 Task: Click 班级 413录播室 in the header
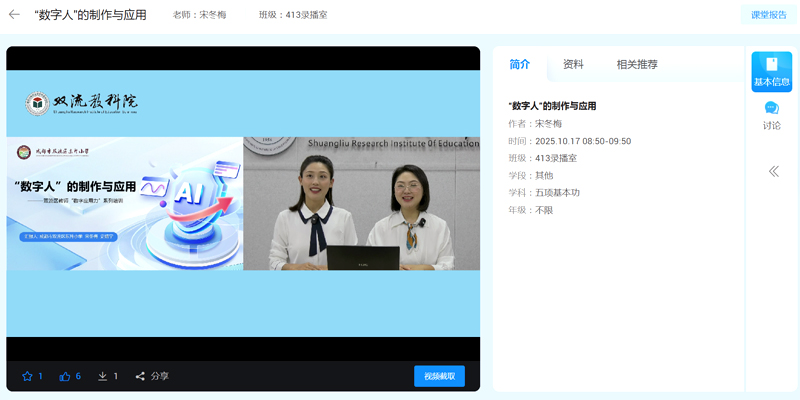tap(292, 15)
